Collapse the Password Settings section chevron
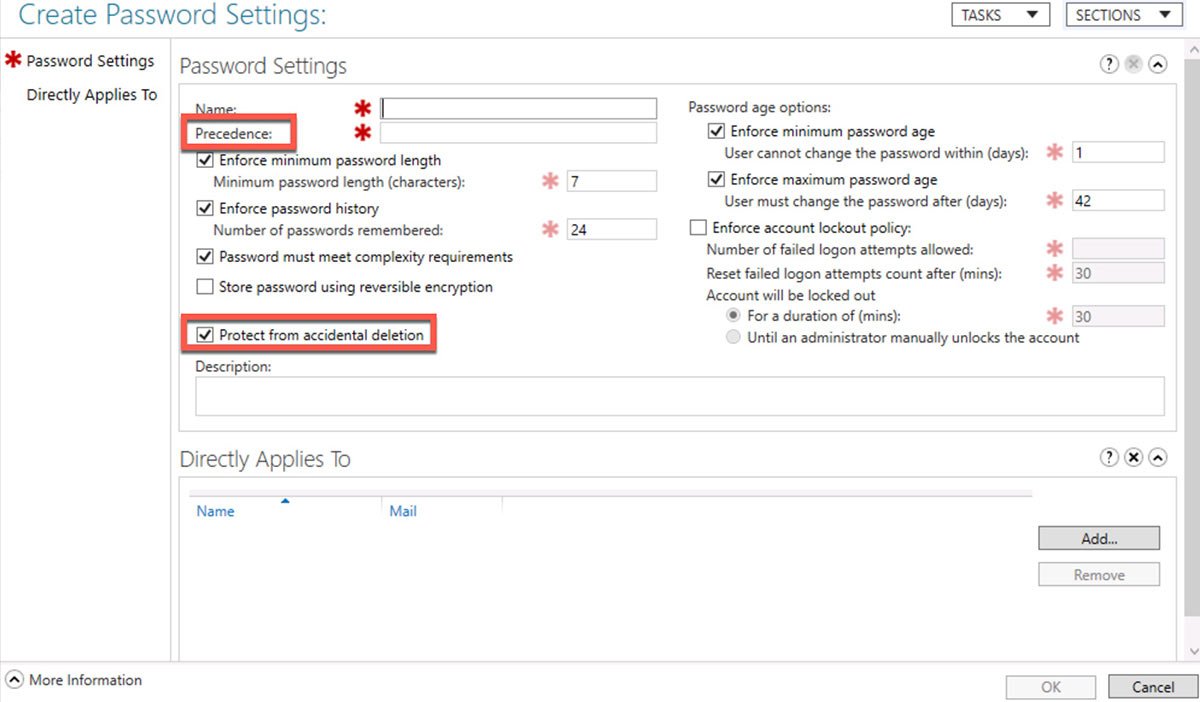Image resolution: width=1200 pixels, height=702 pixels. click(1157, 63)
